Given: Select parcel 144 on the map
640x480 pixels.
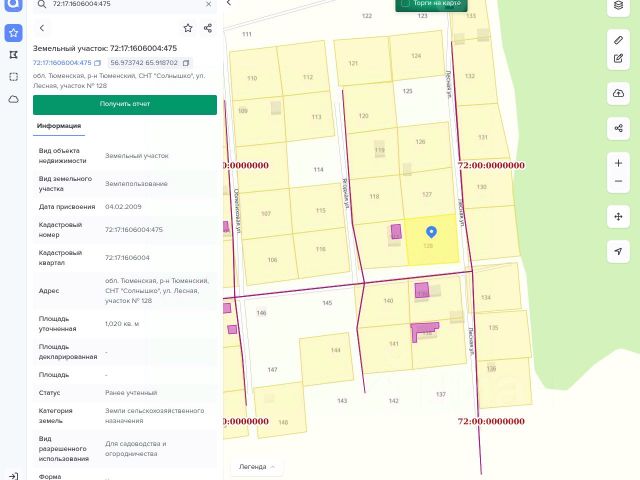Looking at the screenshot, I should coord(327,359).
